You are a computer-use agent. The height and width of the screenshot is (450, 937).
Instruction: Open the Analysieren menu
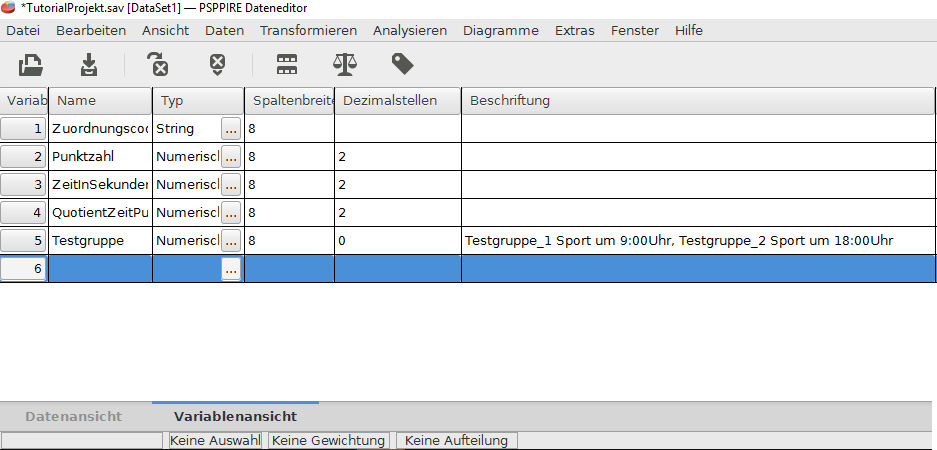(409, 30)
